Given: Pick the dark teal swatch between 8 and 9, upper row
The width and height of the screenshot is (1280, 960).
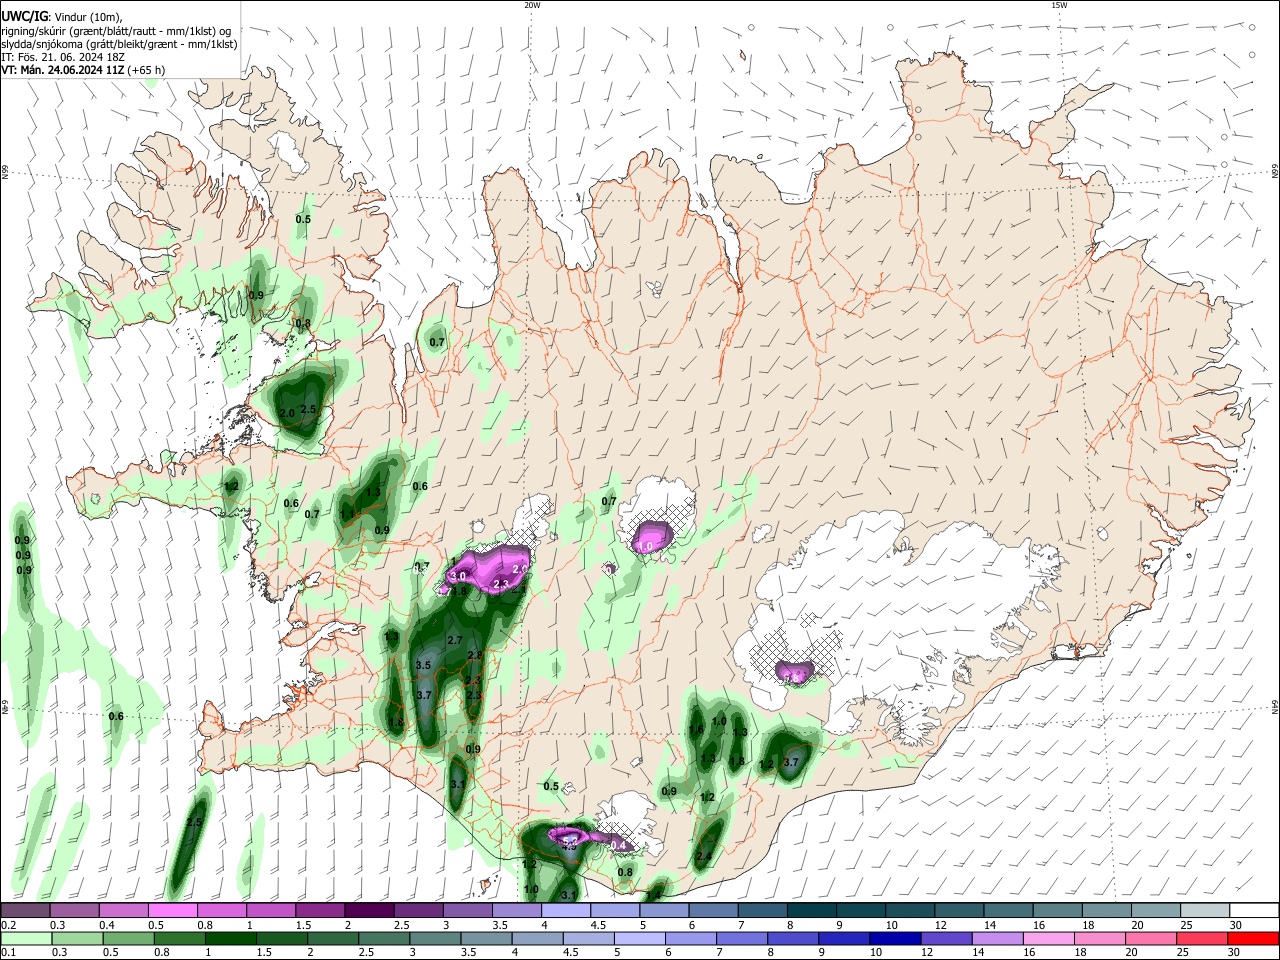Looking at the screenshot, I should [x=812, y=911].
